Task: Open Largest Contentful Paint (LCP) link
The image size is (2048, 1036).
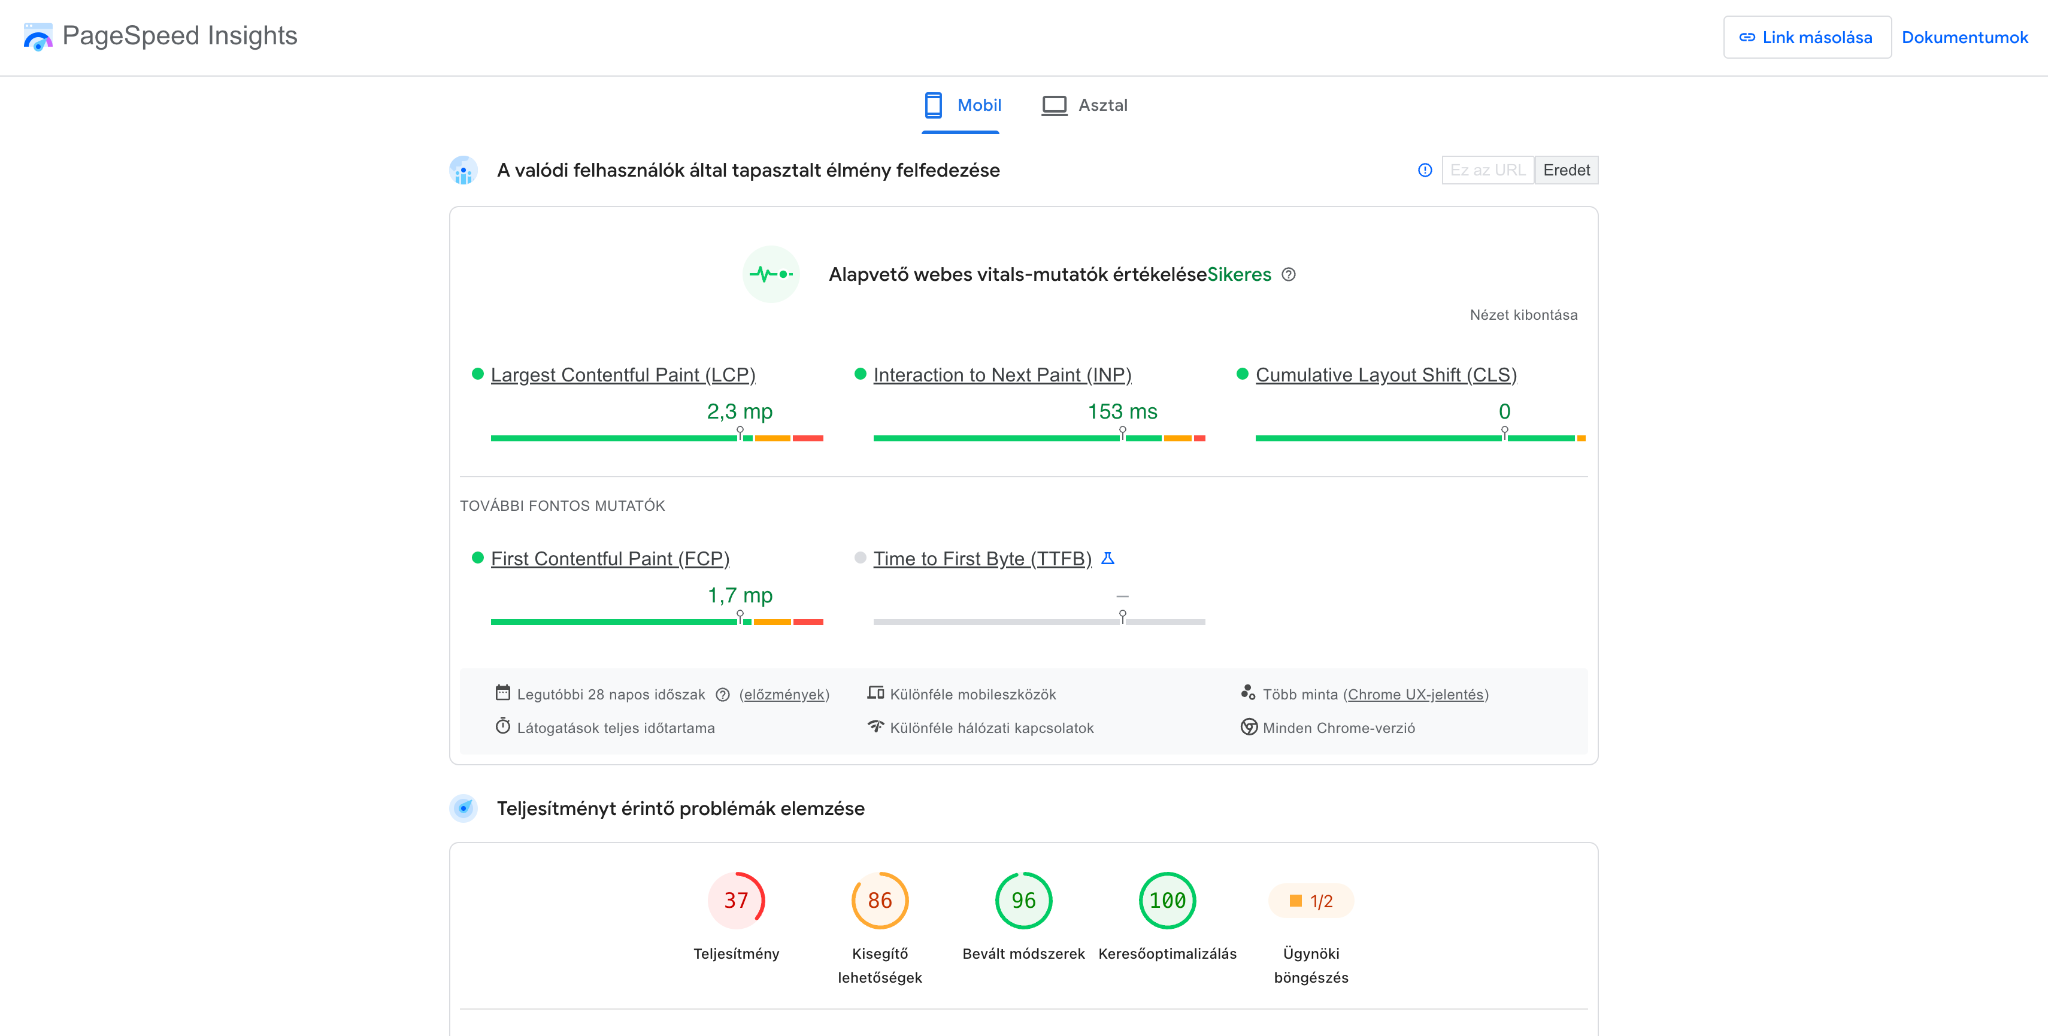Action: coord(623,375)
